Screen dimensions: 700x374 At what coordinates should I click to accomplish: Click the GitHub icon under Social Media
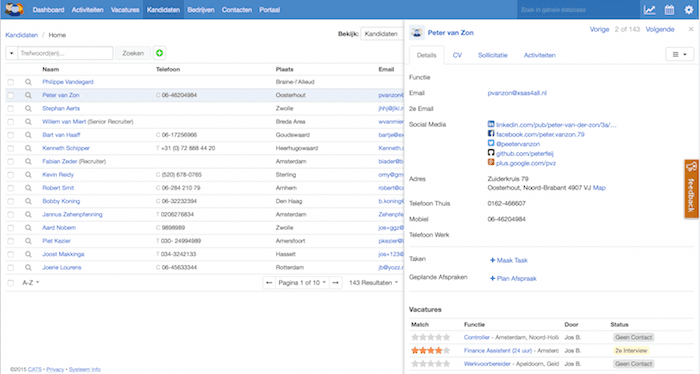click(491, 153)
